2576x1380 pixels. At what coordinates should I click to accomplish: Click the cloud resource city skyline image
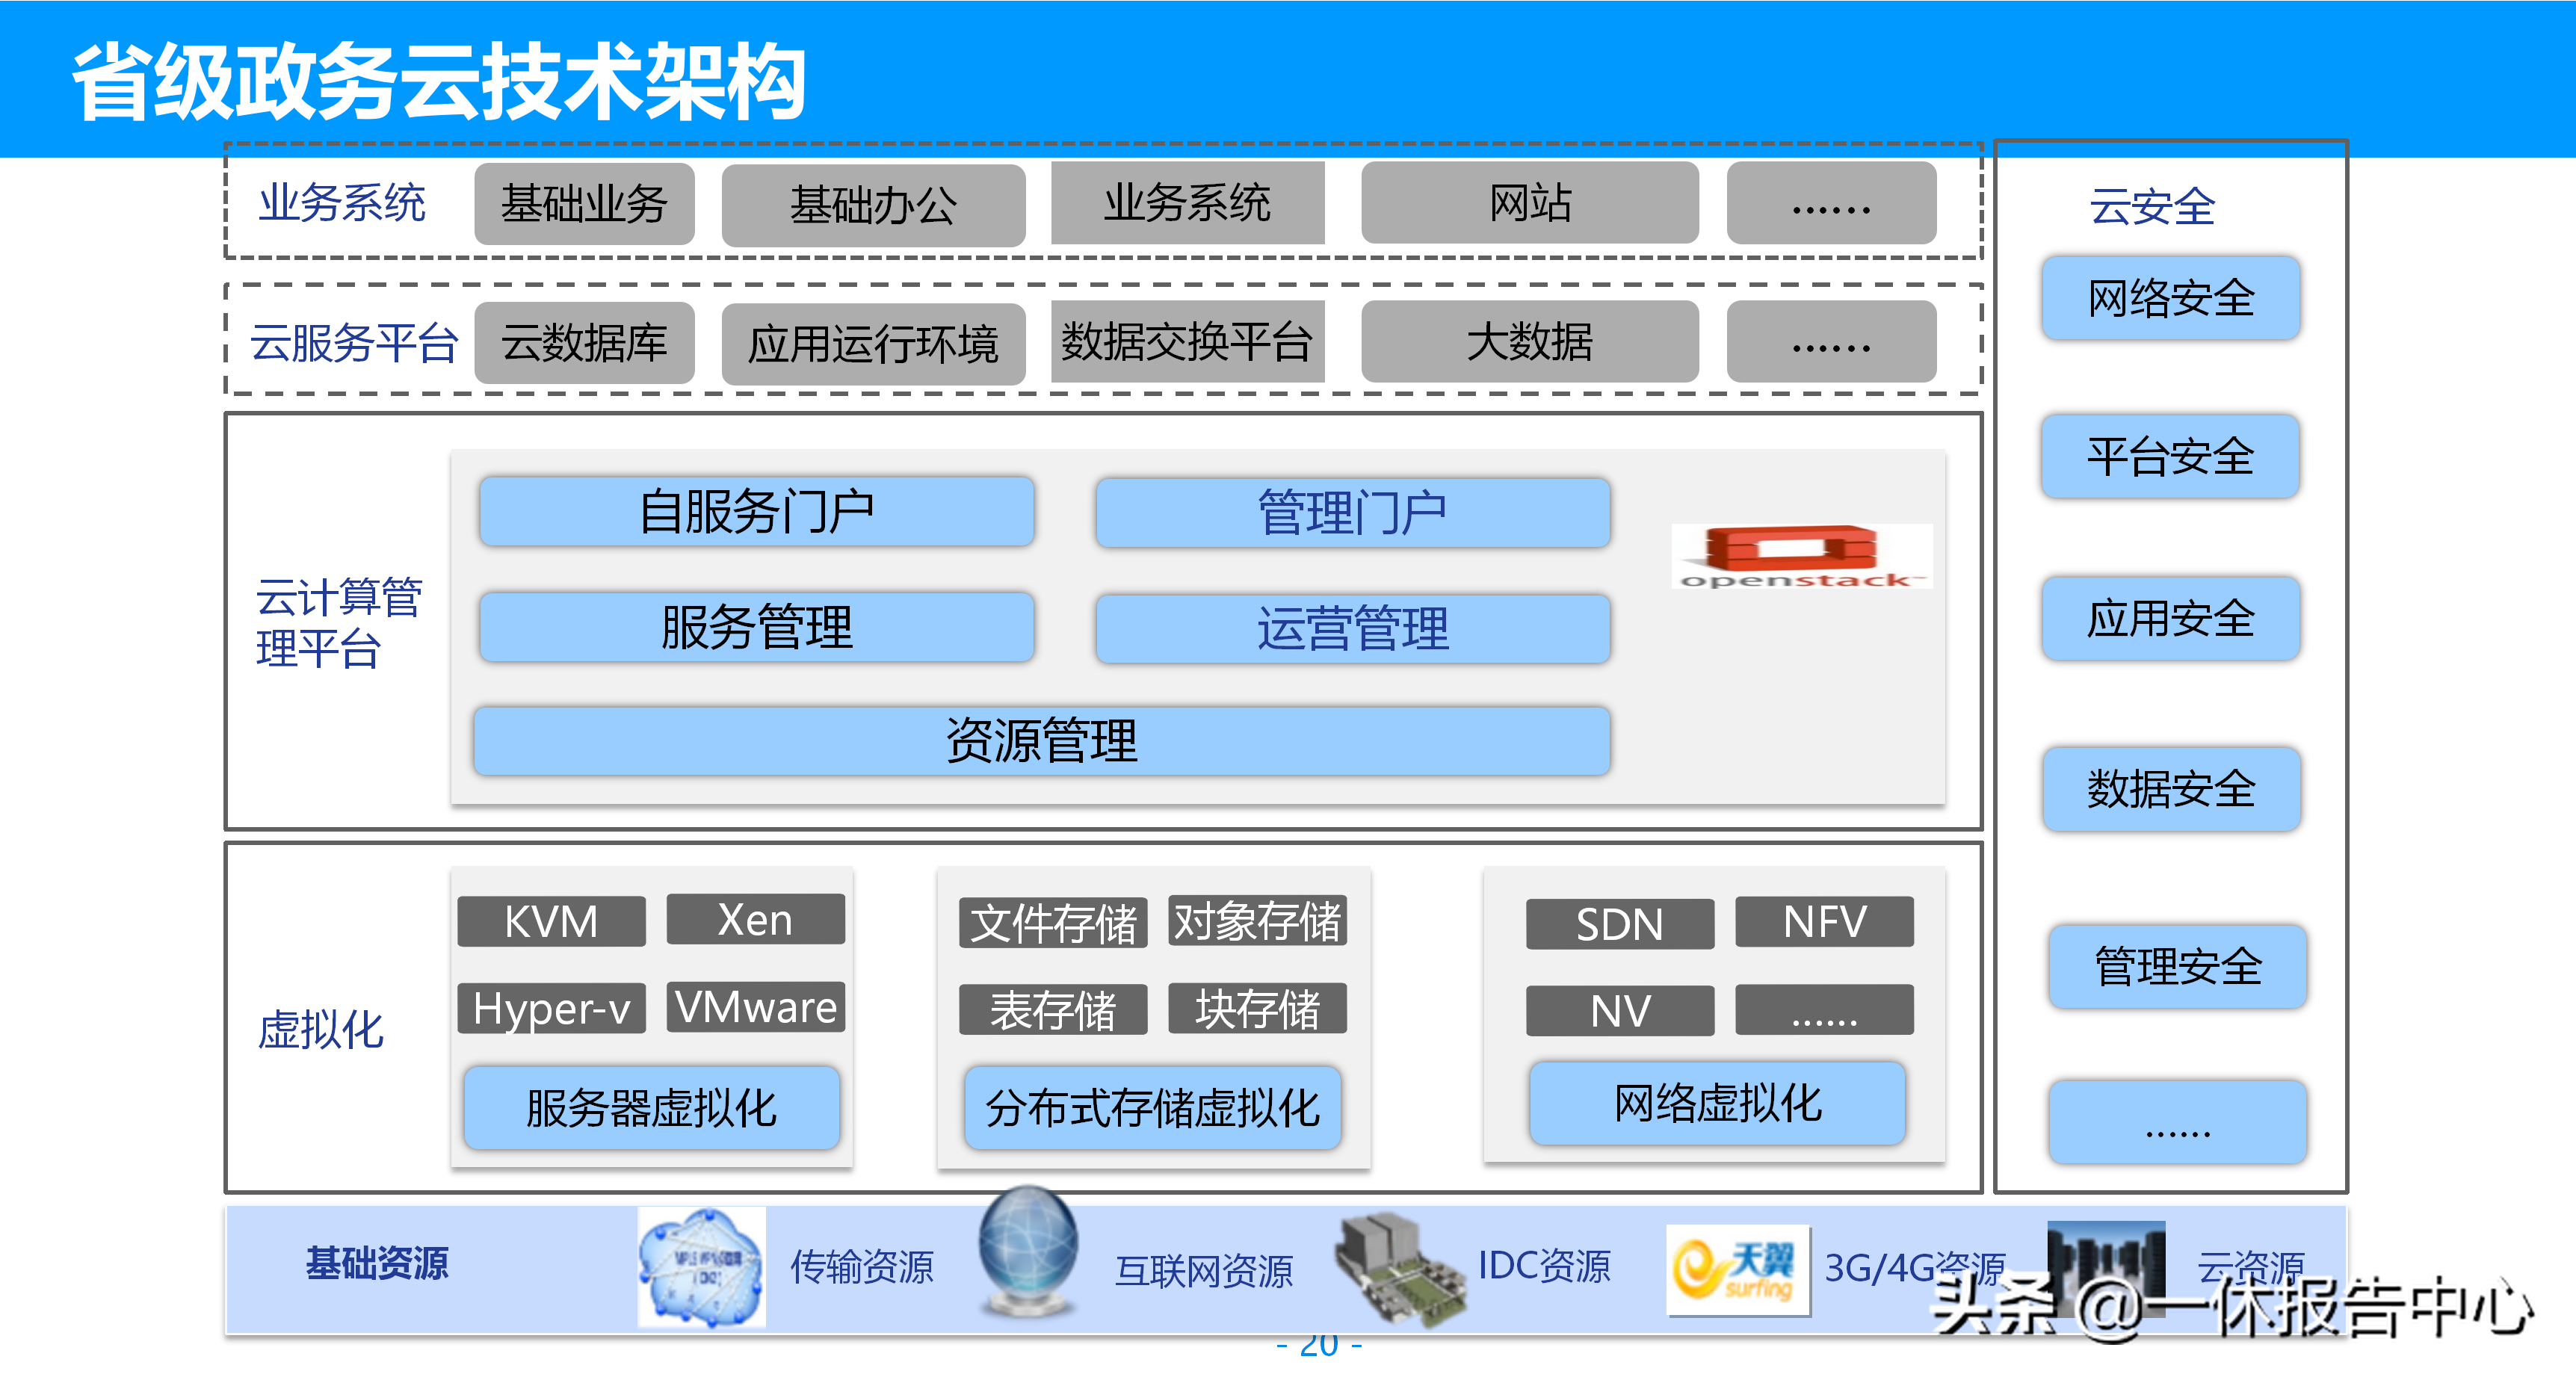pyautogui.click(x=2105, y=1258)
